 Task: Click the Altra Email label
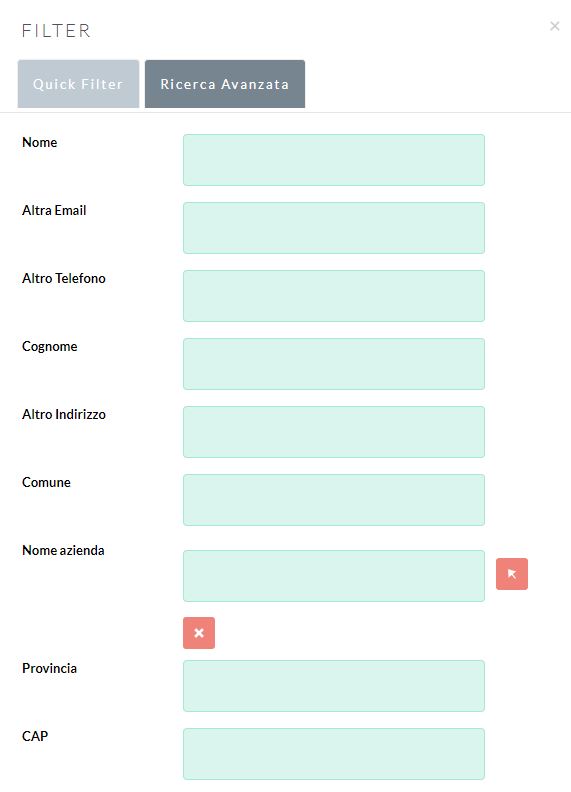coord(54,210)
